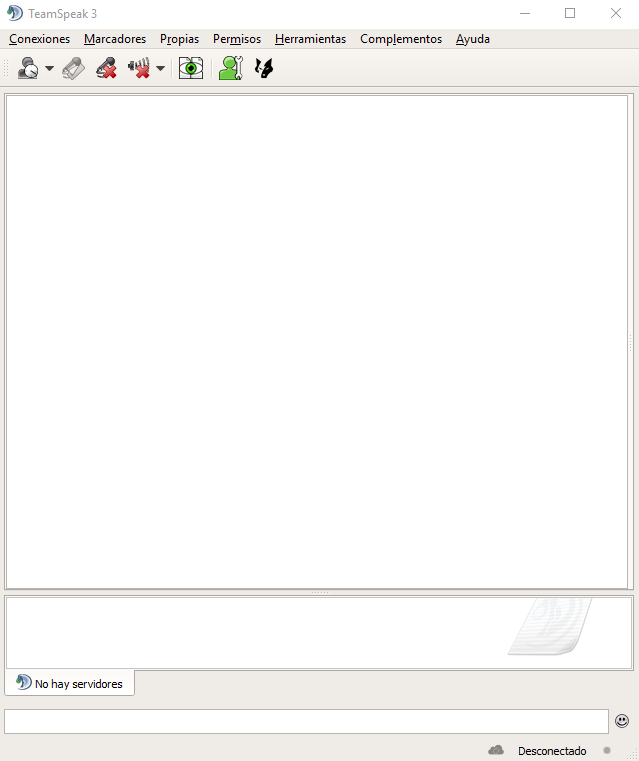The image size is (639, 761).
Task: Maximize the TeamSpeak 3 window
Action: (570, 14)
